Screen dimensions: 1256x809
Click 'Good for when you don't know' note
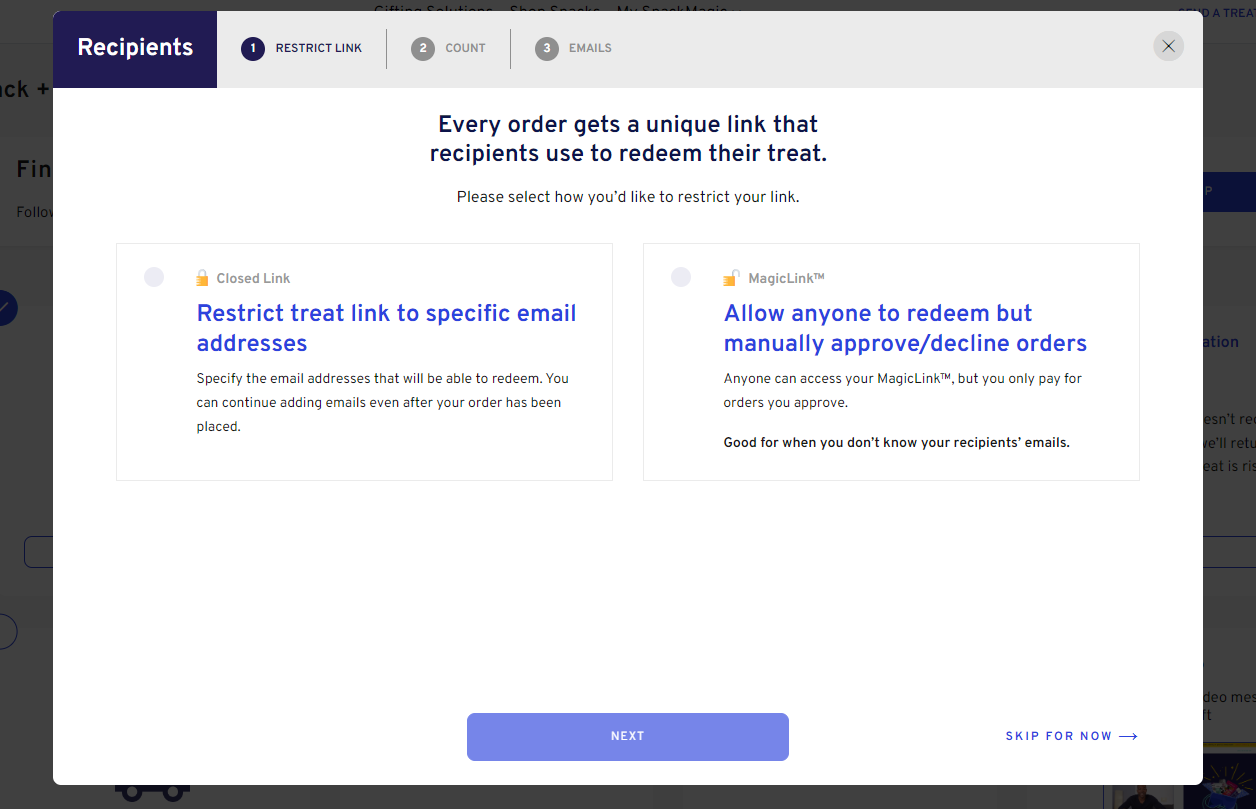[897, 442]
